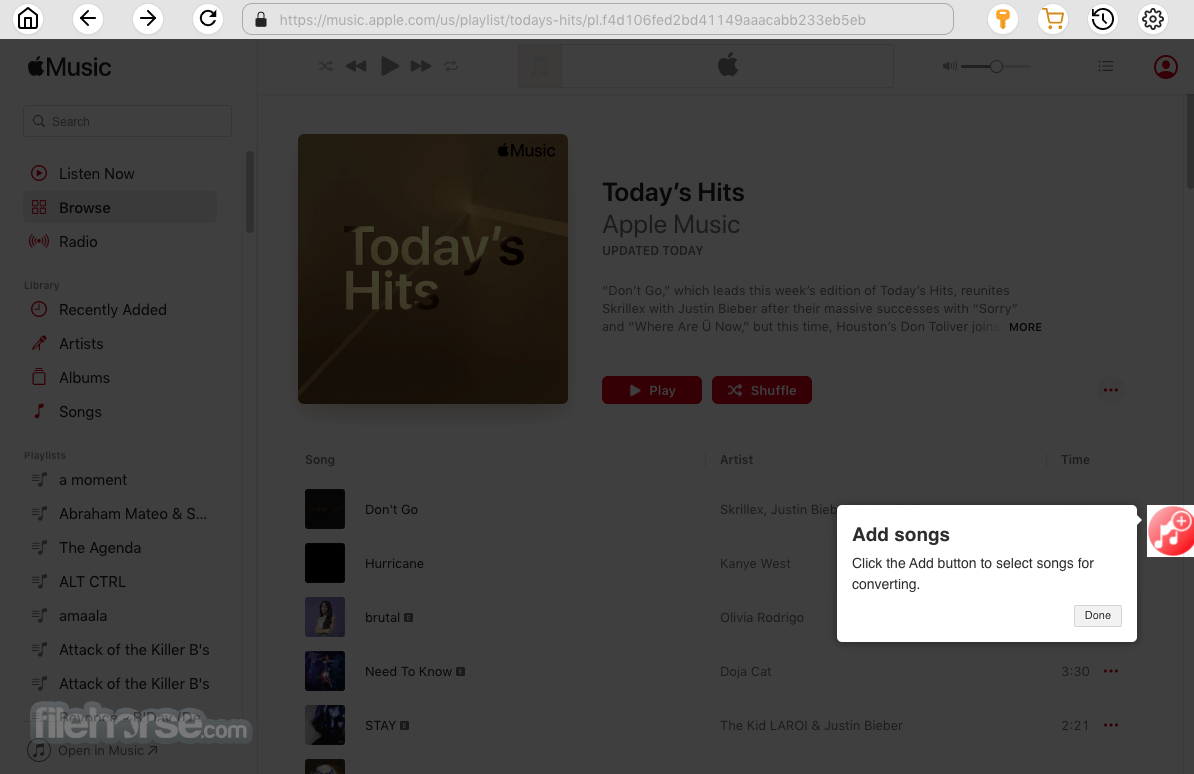Open amaala playlist
The width and height of the screenshot is (1194, 774).
(x=83, y=616)
